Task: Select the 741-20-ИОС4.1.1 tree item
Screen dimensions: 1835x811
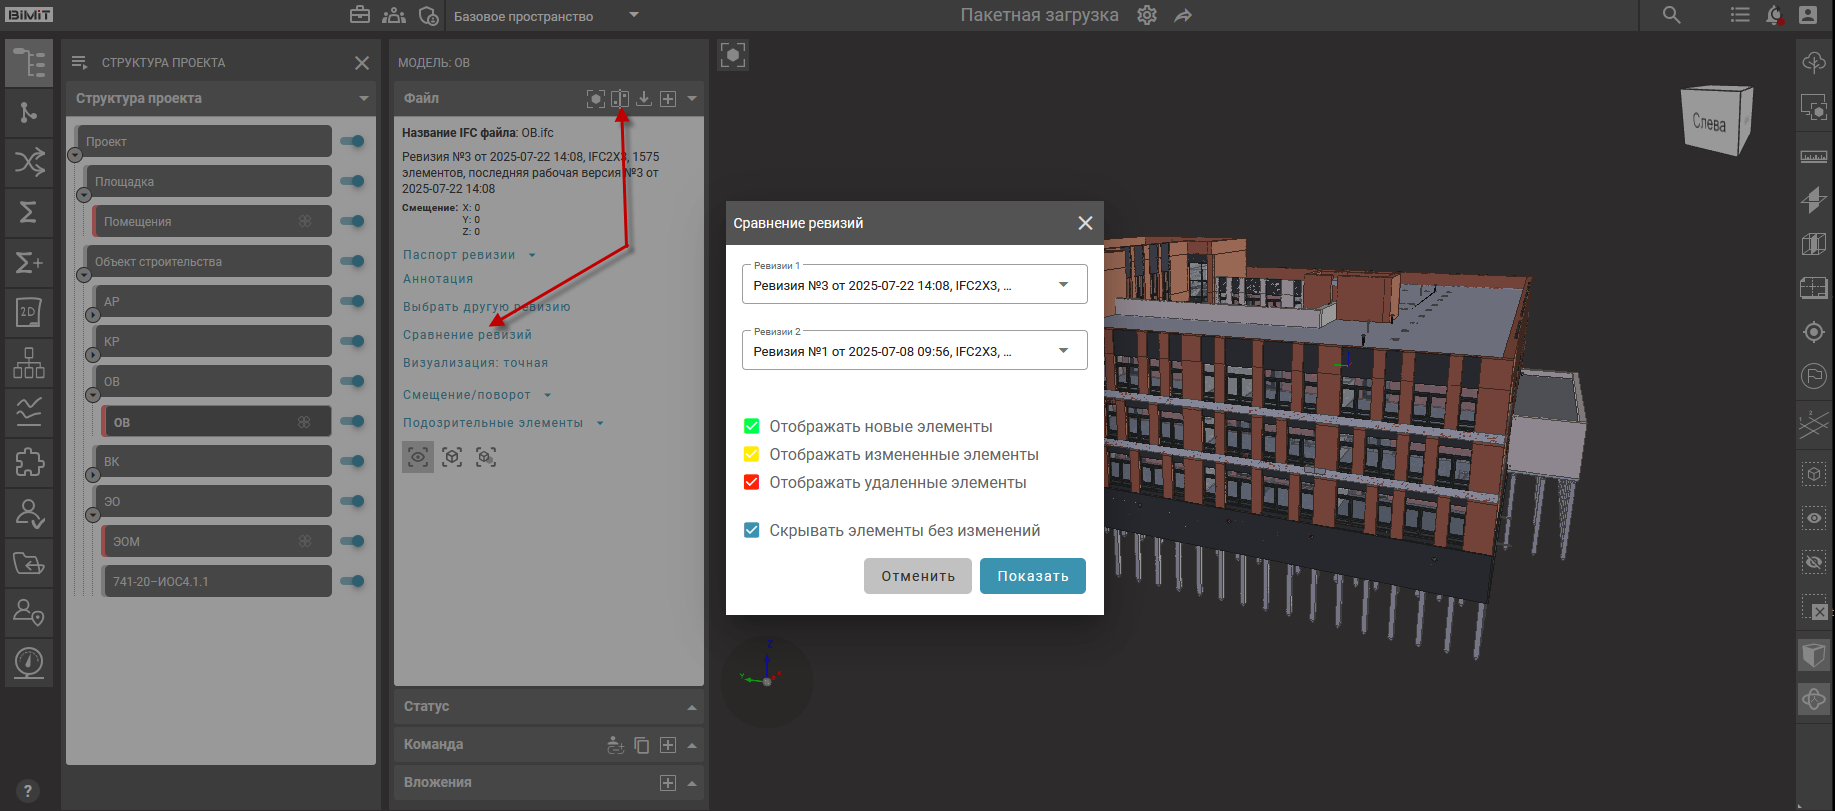Action: 216,581
